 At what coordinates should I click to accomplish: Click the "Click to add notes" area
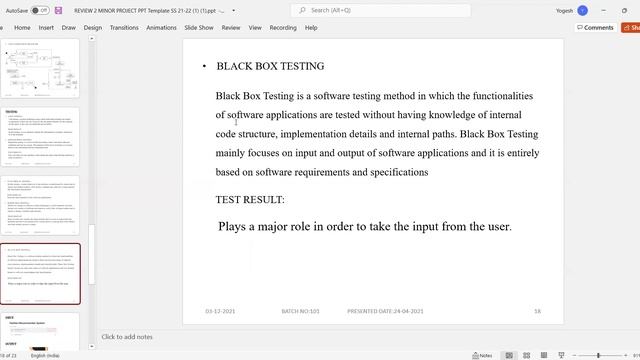127,337
